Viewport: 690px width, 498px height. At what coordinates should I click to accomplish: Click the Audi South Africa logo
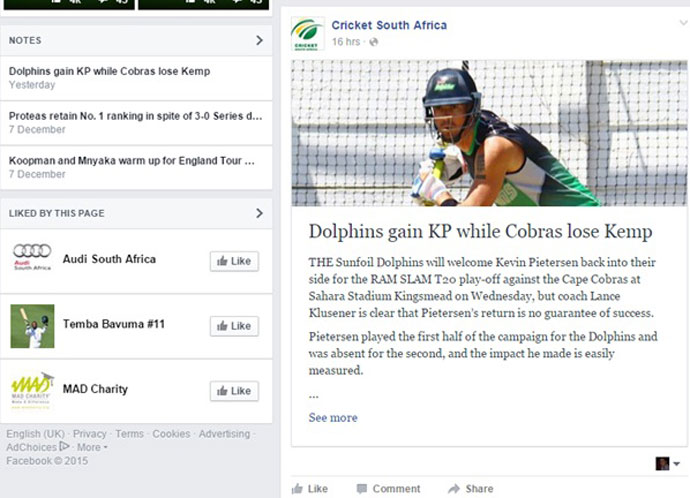(32, 256)
